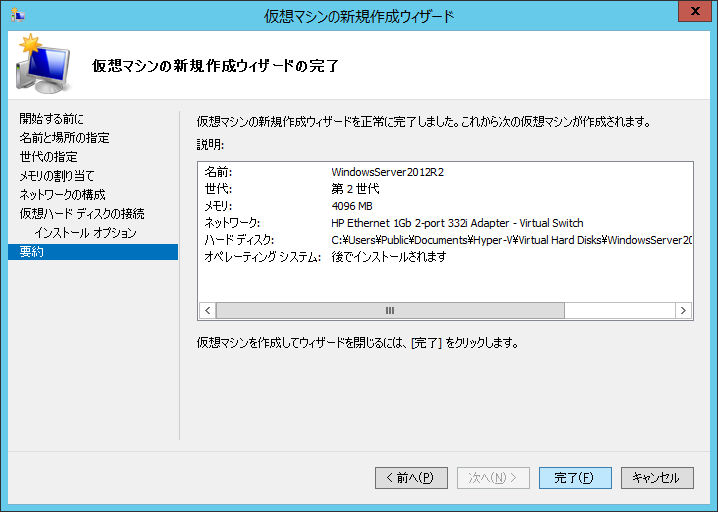Viewport: 718px width, 512px height.
Task: Click the left arrow of horizontal scrollbar
Action: [208, 311]
